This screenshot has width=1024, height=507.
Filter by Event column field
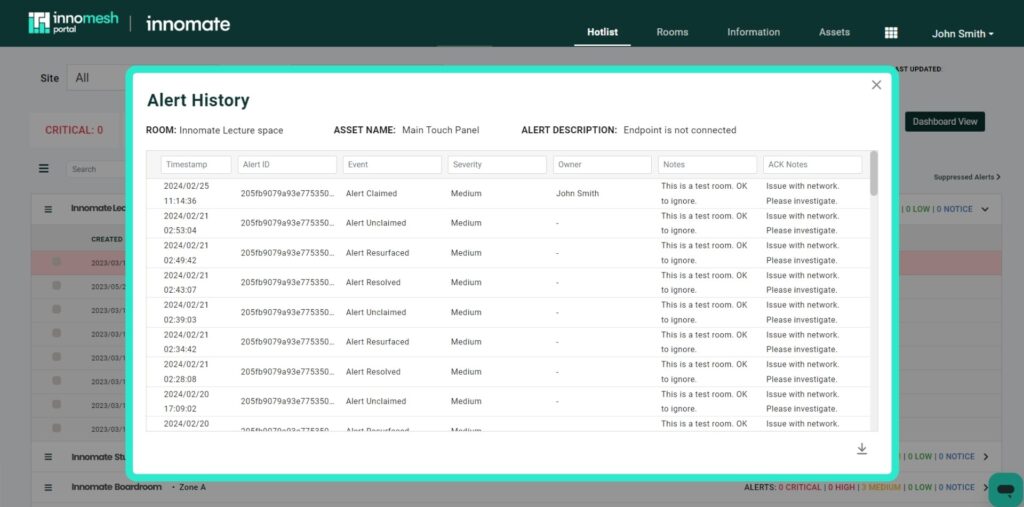coord(392,165)
